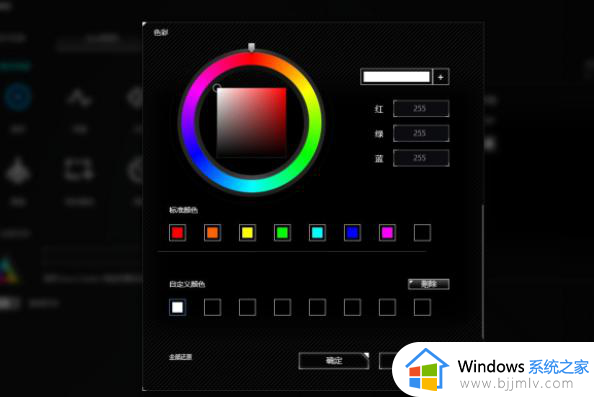Click the circular selector at the saturation square corner
The width and height of the screenshot is (594, 397).
[x=216, y=88]
